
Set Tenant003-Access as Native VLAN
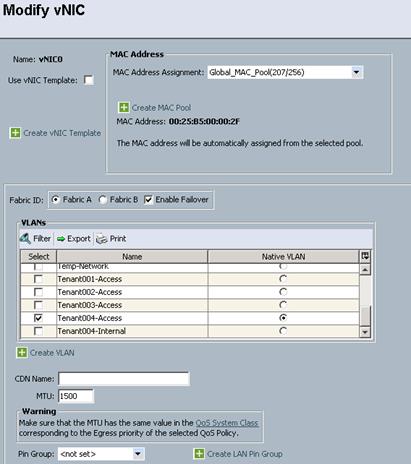283,305
